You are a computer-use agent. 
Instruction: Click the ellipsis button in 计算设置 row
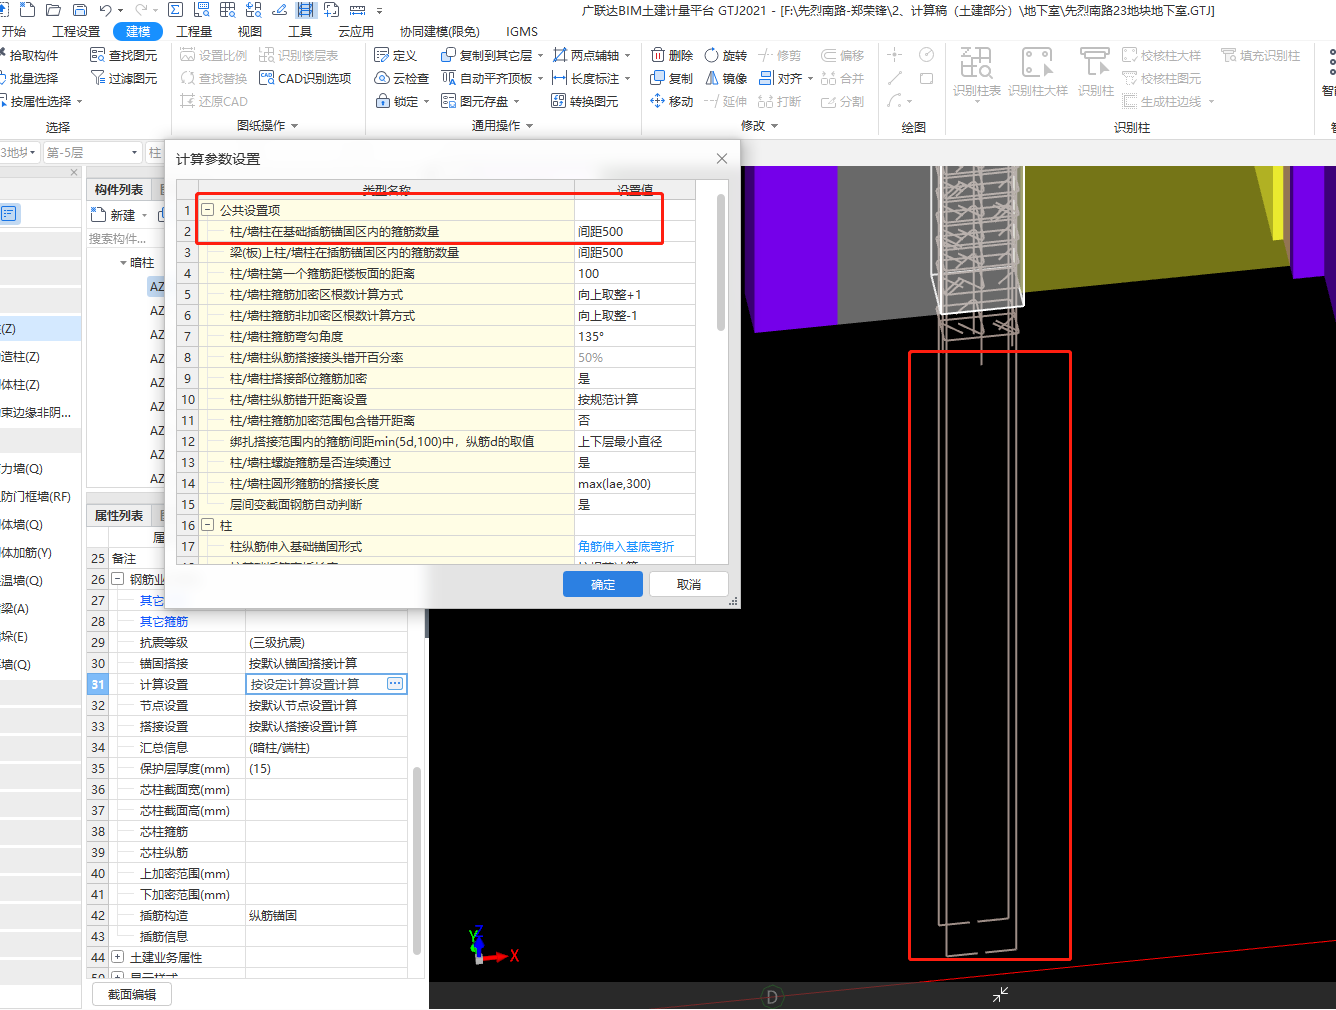(x=395, y=684)
